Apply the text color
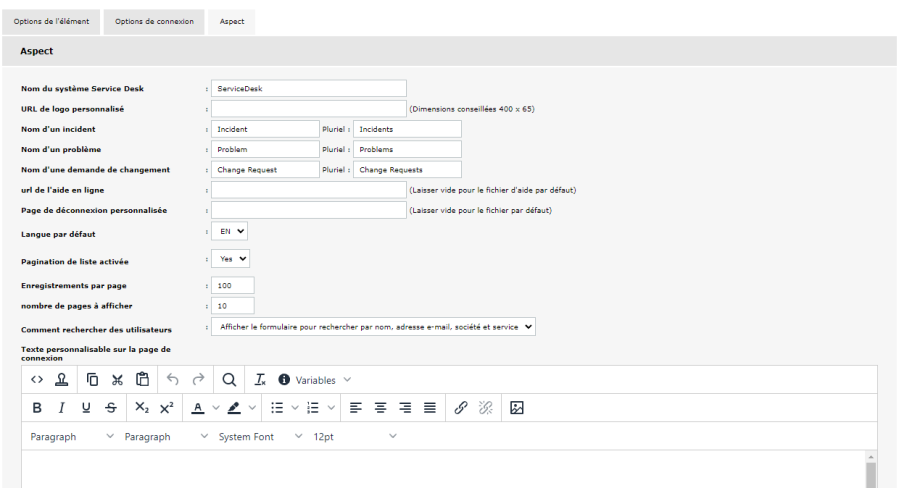 tap(198, 408)
